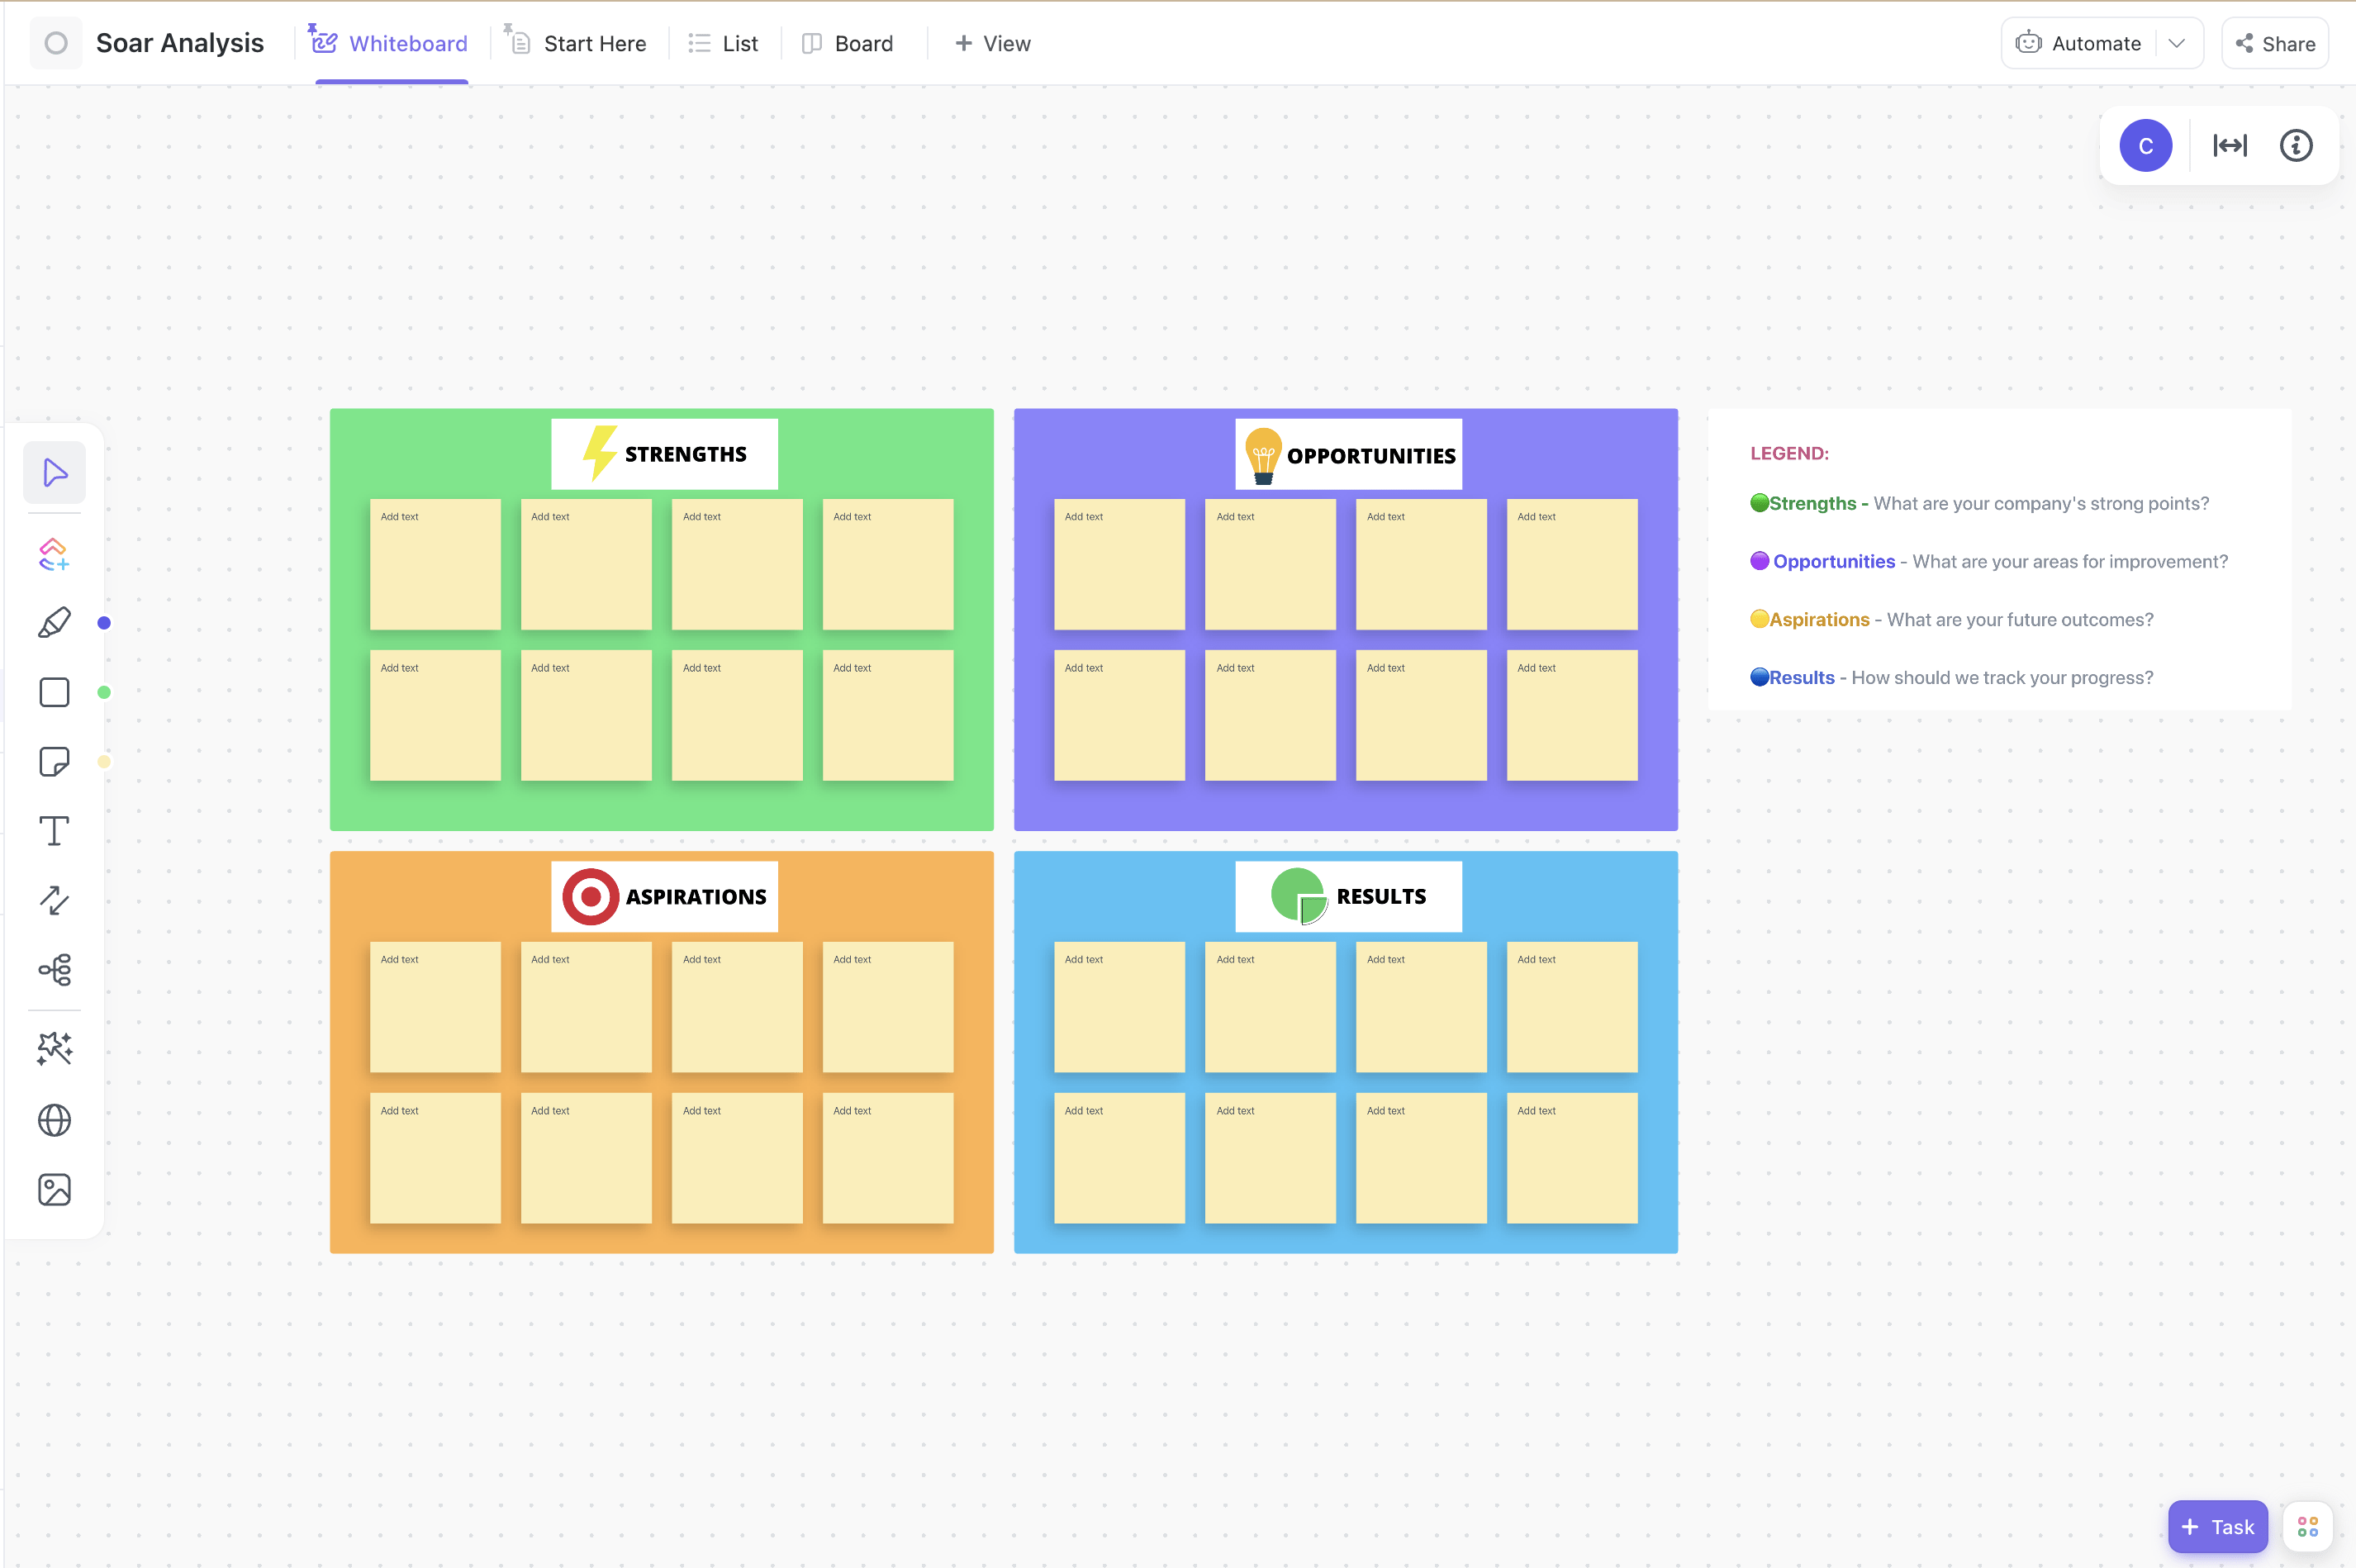This screenshot has width=2356, height=1568.
Task: Expand the Automate options chevron
Action: 2176,42
